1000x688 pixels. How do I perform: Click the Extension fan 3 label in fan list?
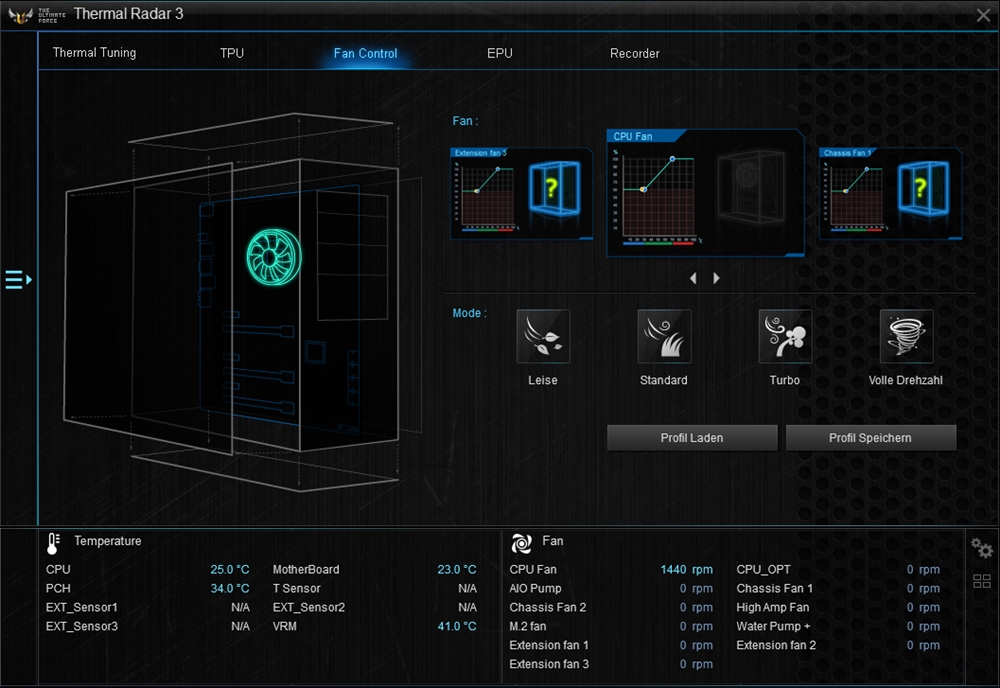pos(548,664)
